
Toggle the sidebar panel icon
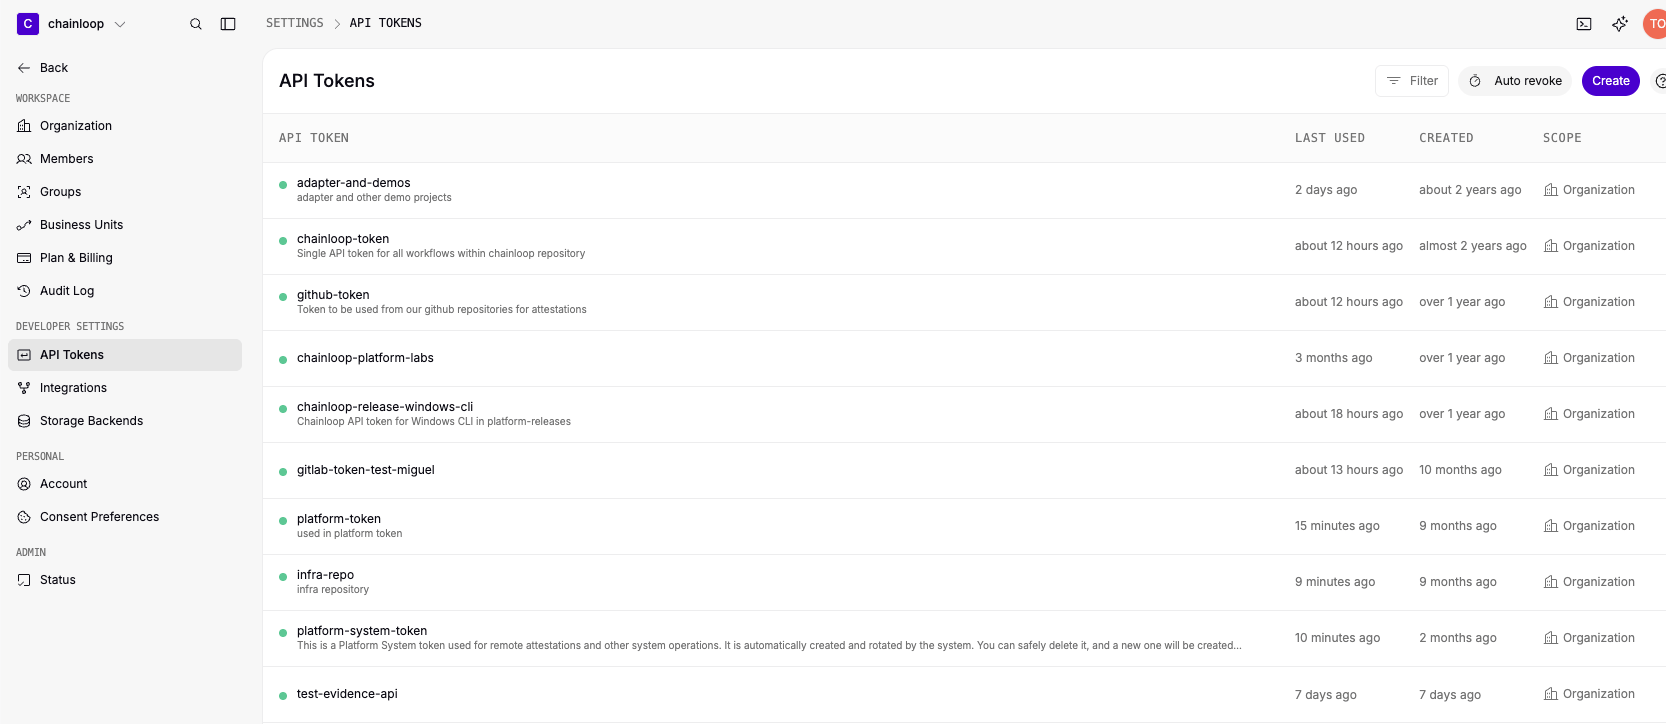(228, 24)
